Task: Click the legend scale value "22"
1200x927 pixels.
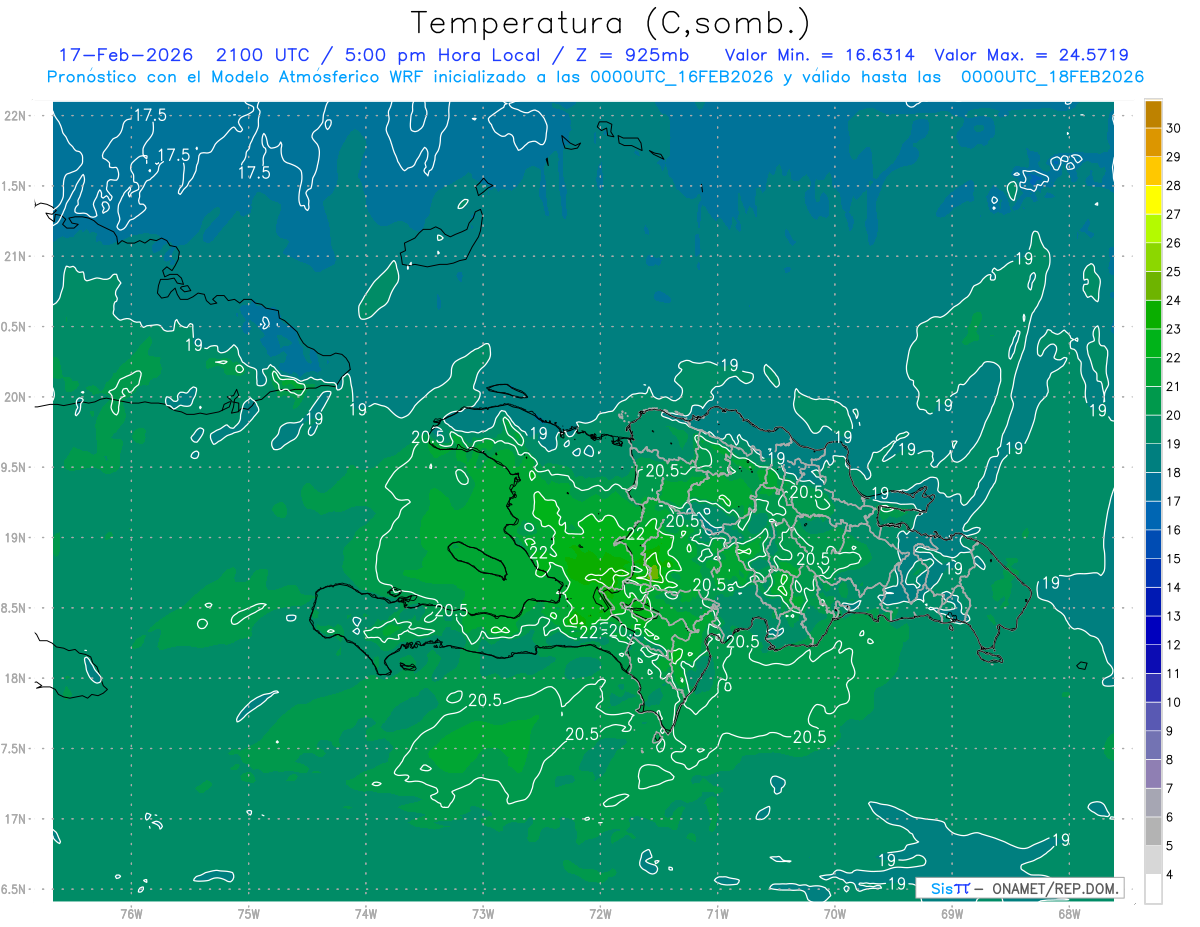Action: pos(1174,358)
